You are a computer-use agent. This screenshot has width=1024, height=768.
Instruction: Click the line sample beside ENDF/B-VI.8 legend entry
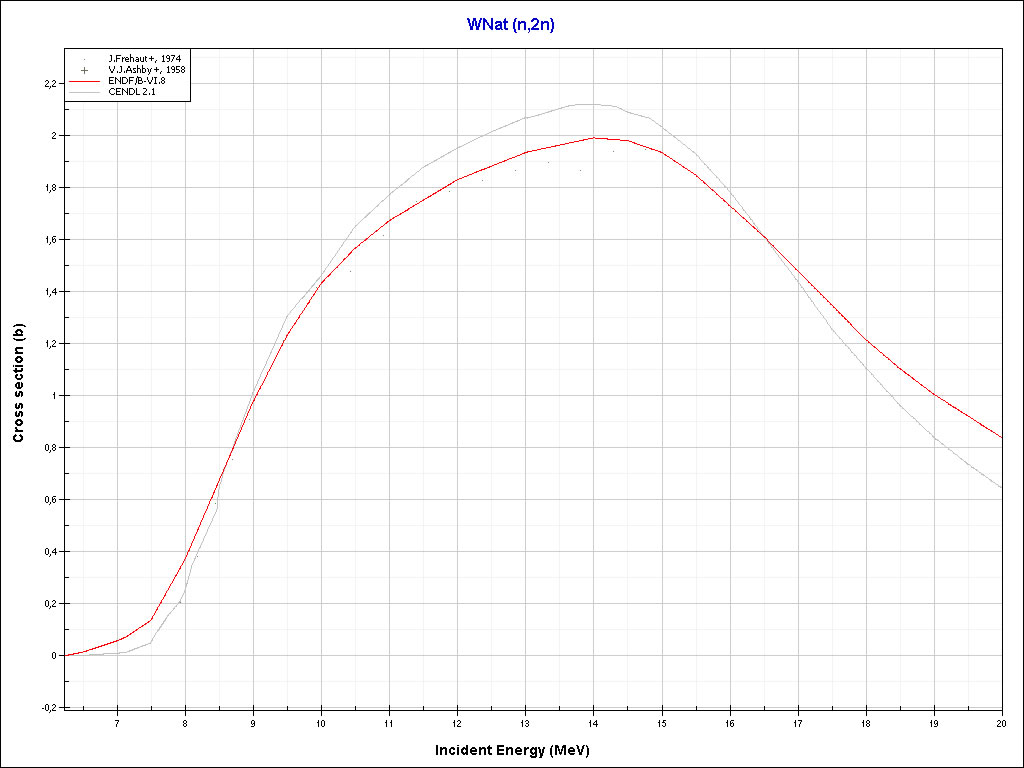[85, 81]
